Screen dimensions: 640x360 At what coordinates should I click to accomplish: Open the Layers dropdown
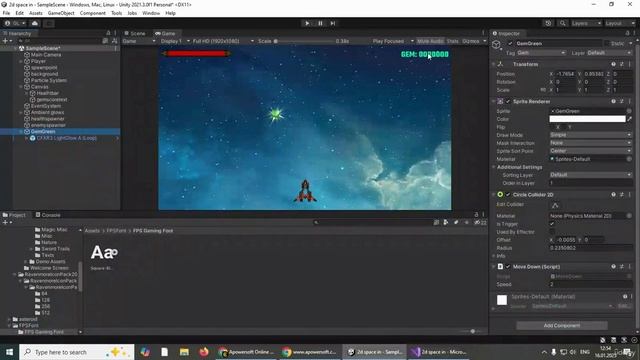(586, 23)
